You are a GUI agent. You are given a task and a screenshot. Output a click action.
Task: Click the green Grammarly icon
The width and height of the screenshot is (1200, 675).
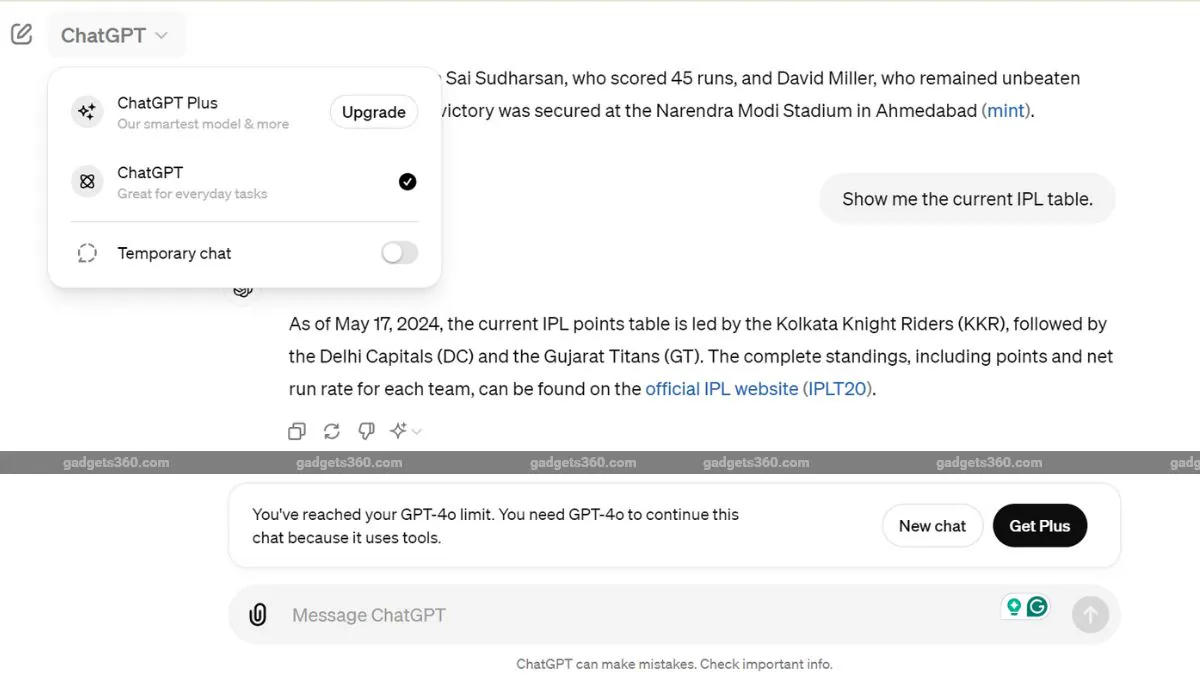1037,606
